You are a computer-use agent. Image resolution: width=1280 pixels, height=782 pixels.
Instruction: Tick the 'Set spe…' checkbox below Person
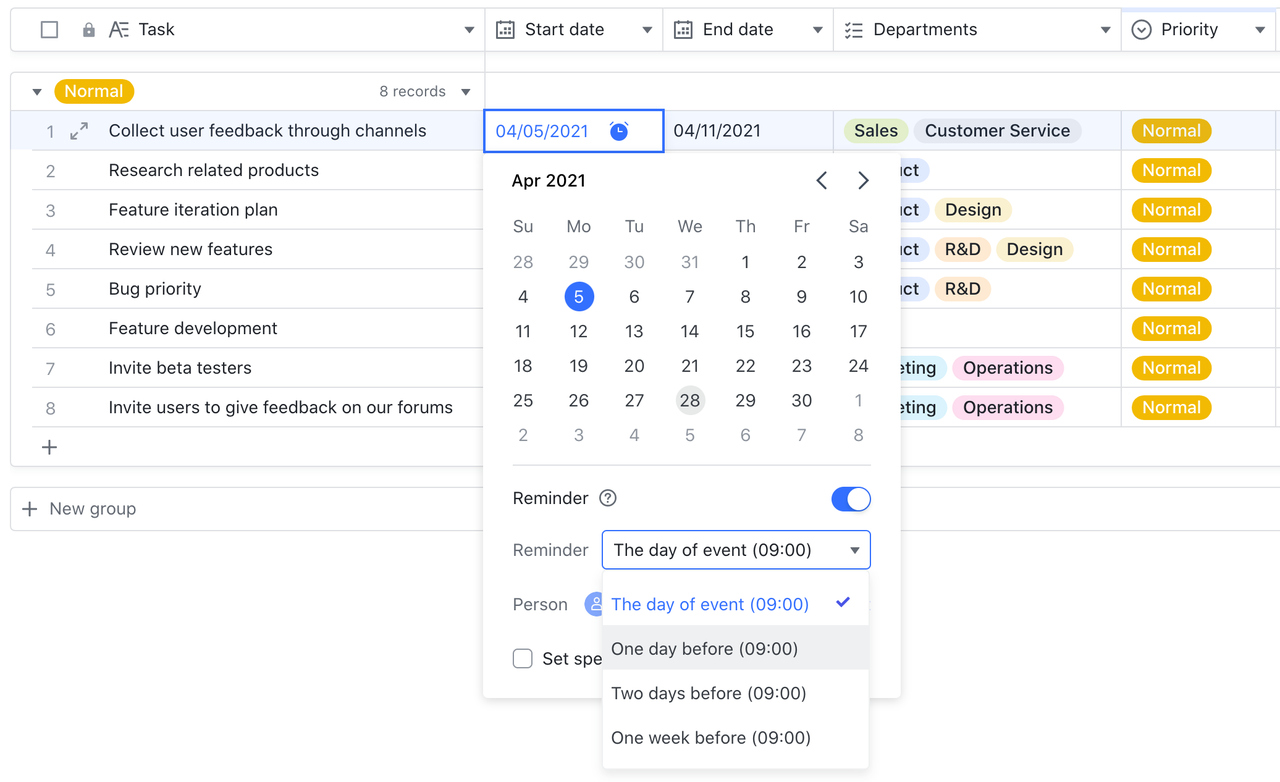[x=523, y=658]
